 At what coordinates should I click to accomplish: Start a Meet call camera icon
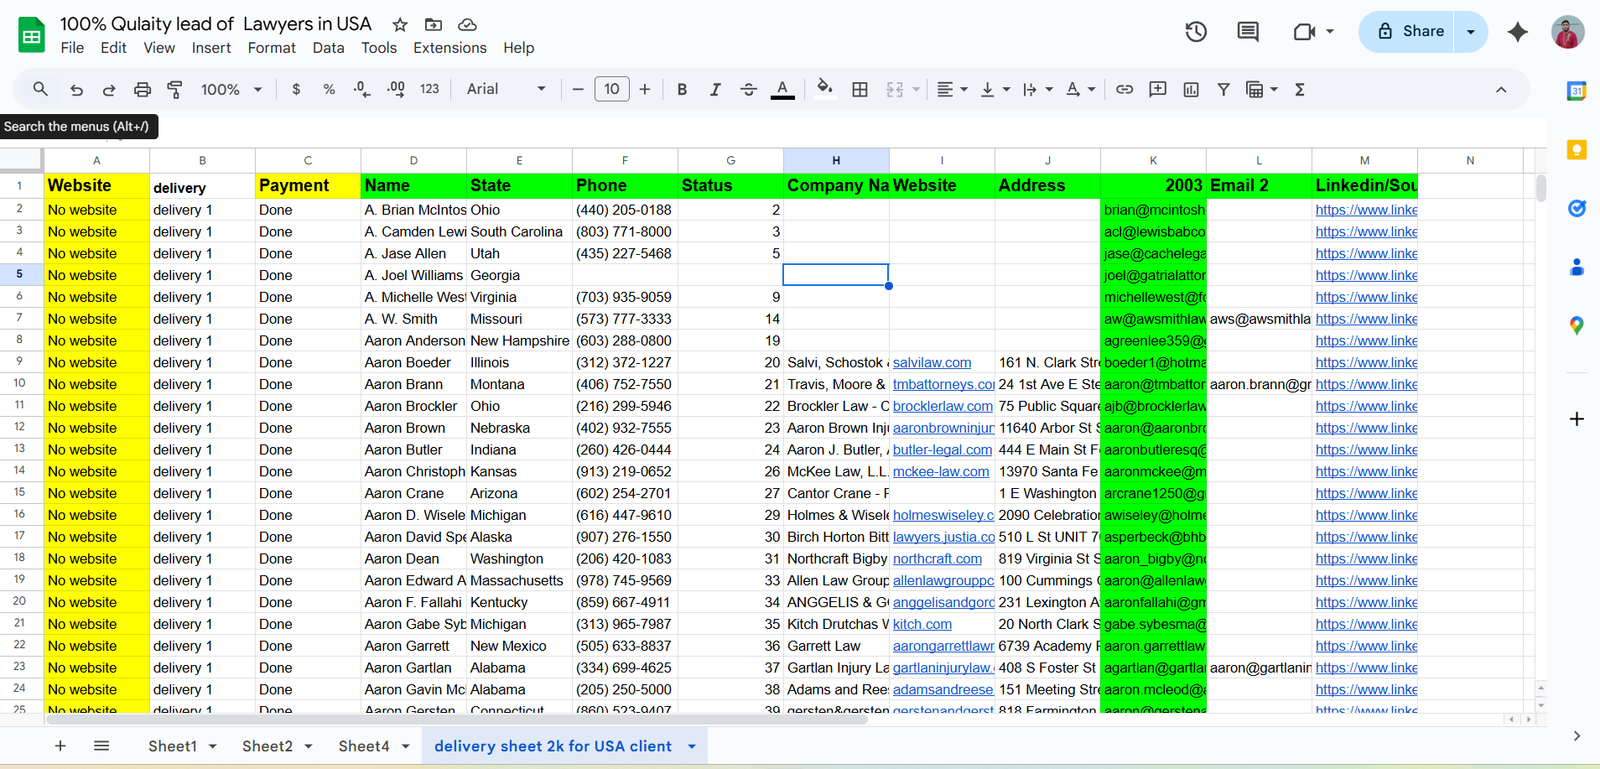point(1304,32)
